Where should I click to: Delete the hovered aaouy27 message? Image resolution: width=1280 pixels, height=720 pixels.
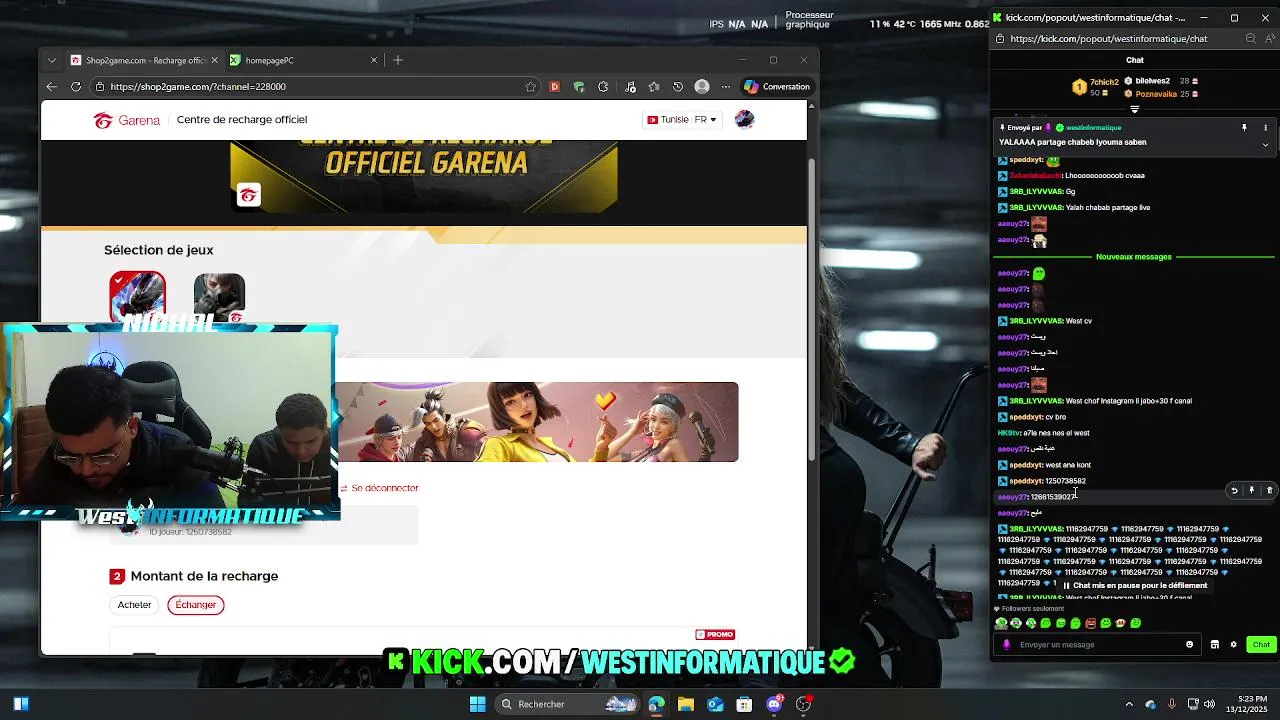pos(1269,491)
